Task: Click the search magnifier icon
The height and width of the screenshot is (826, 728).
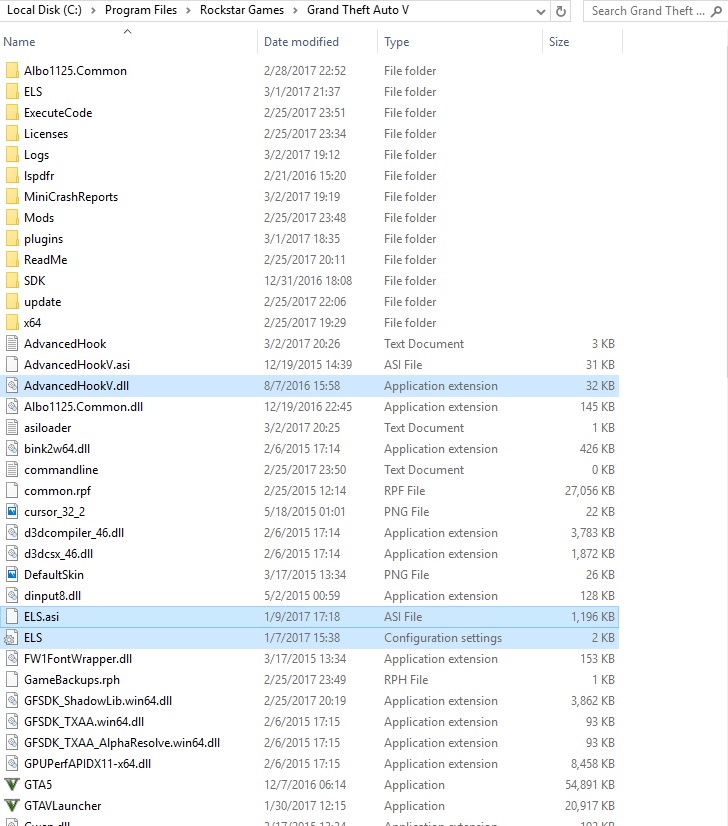Action: pyautogui.click(x=716, y=11)
